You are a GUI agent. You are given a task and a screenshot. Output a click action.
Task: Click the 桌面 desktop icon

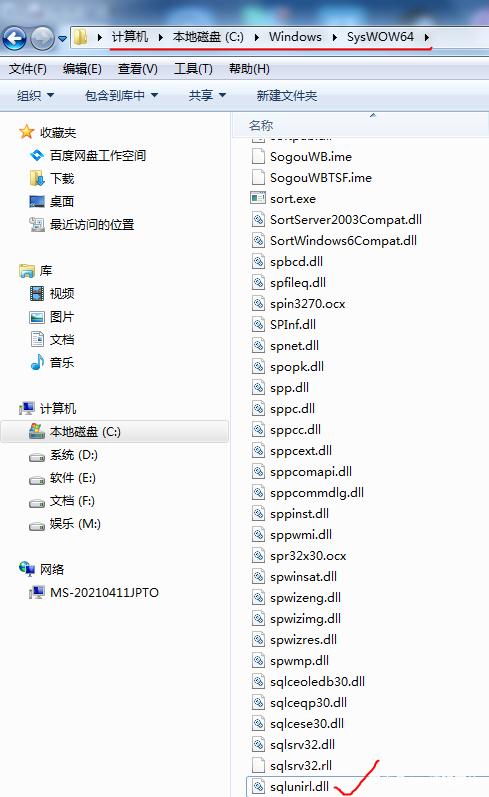37,202
